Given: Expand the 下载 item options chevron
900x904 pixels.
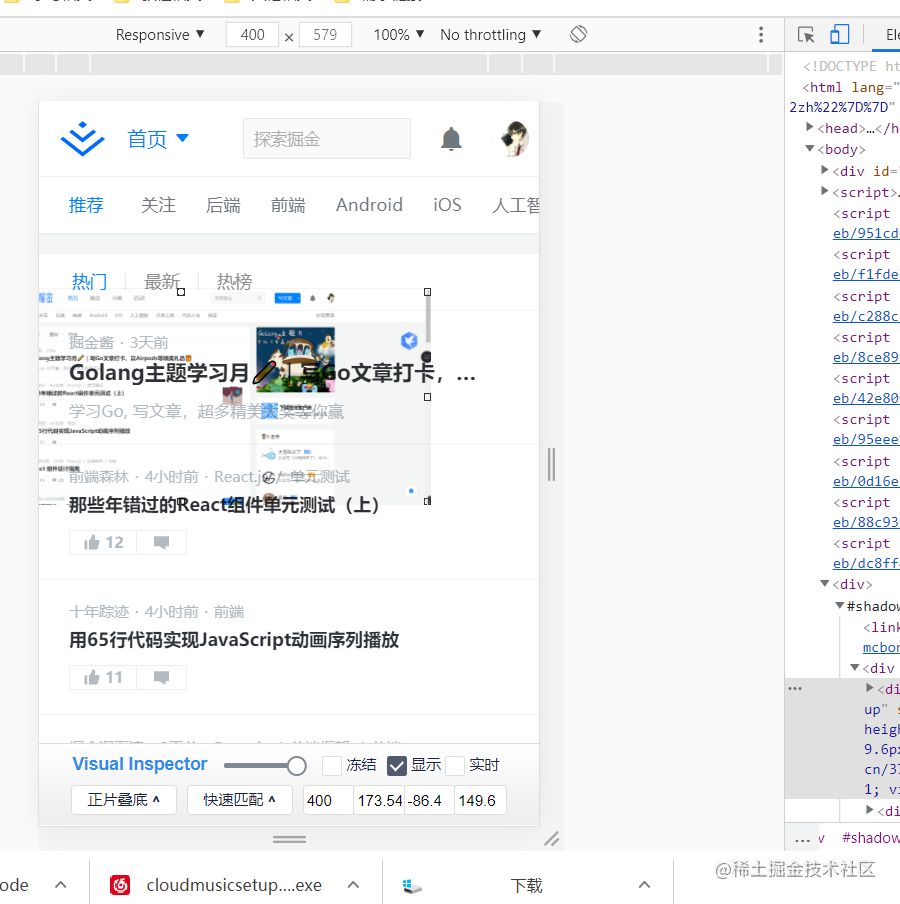Looking at the screenshot, I should pos(645,884).
